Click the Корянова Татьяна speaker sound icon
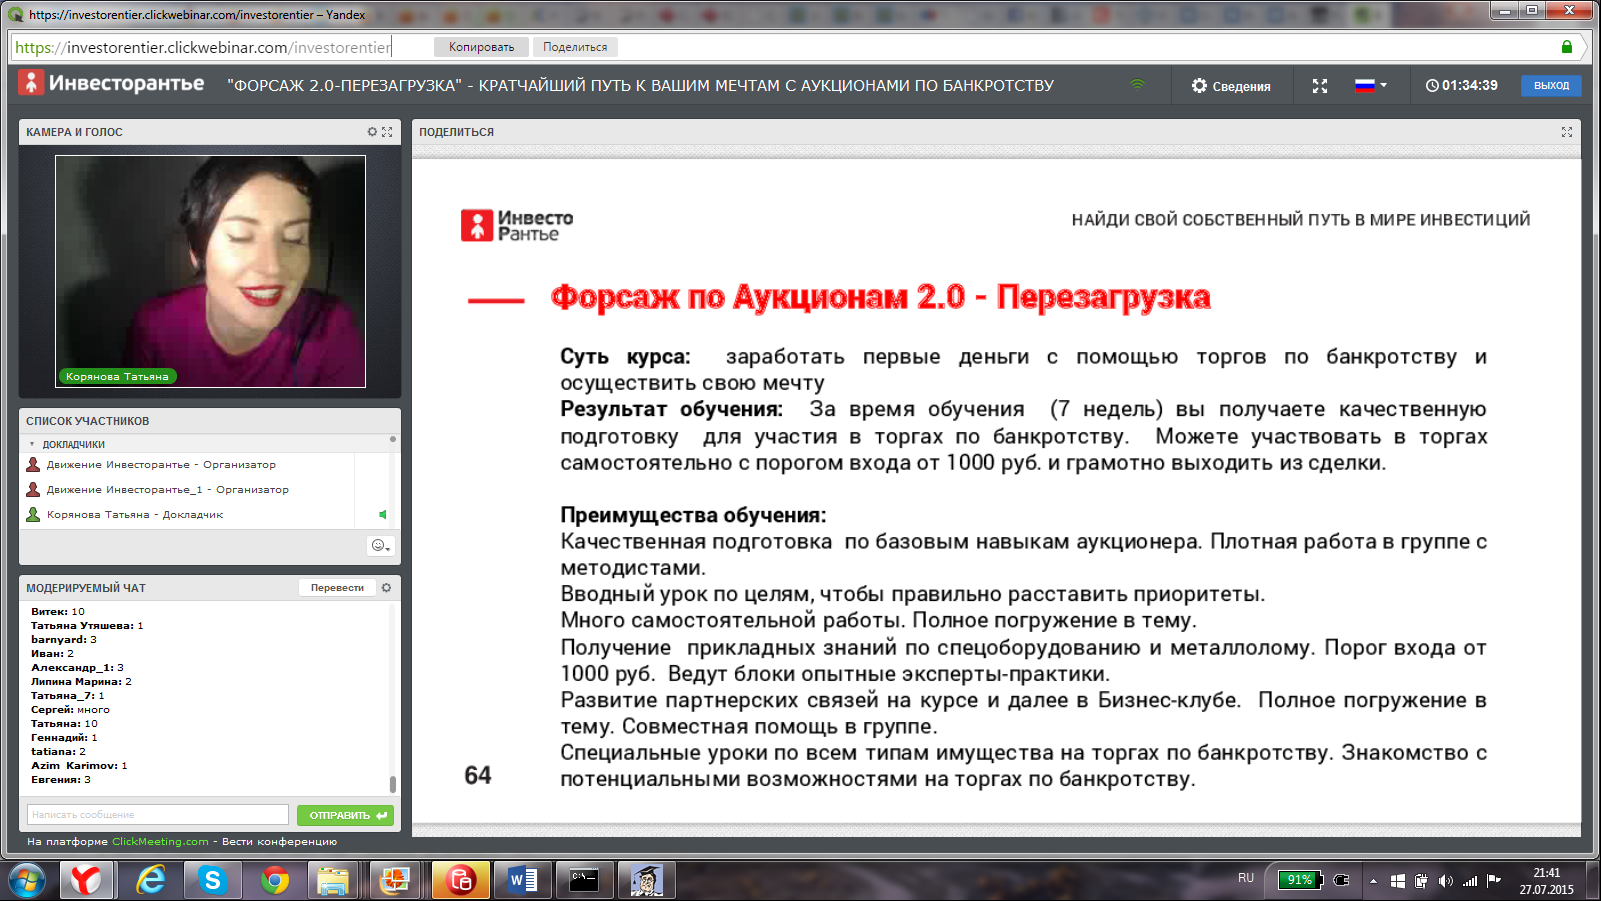Image resolution: width=1601 pixels, height=901 pixels. click(382, 515)
